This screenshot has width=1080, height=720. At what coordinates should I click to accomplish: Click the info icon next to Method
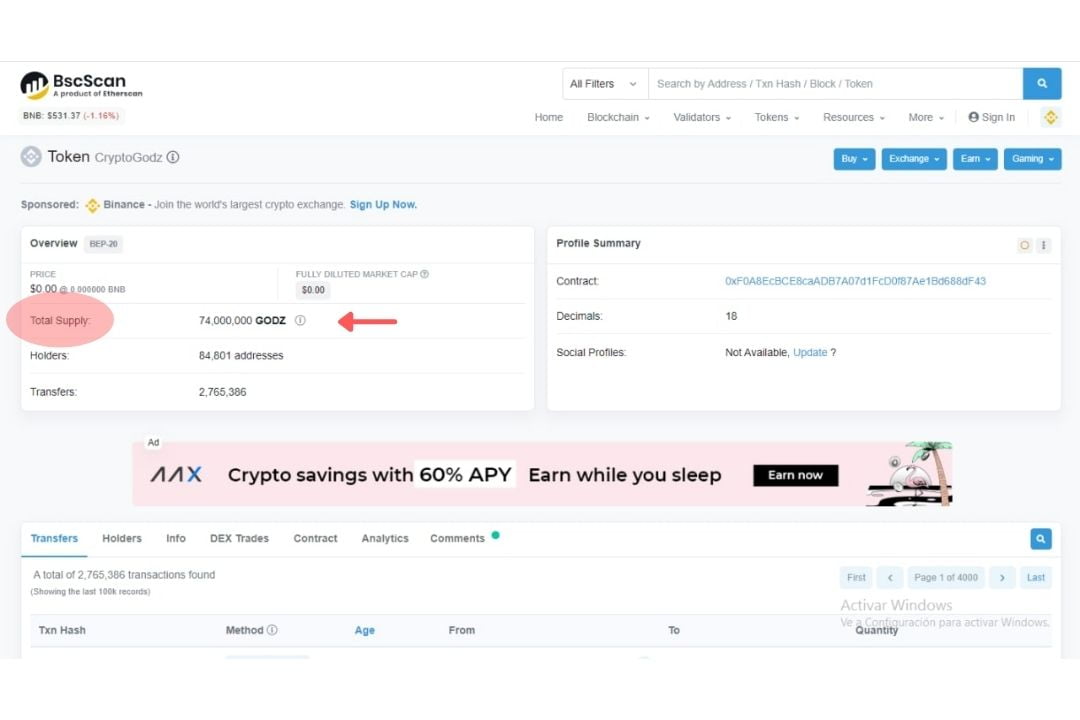coord(272,630)
